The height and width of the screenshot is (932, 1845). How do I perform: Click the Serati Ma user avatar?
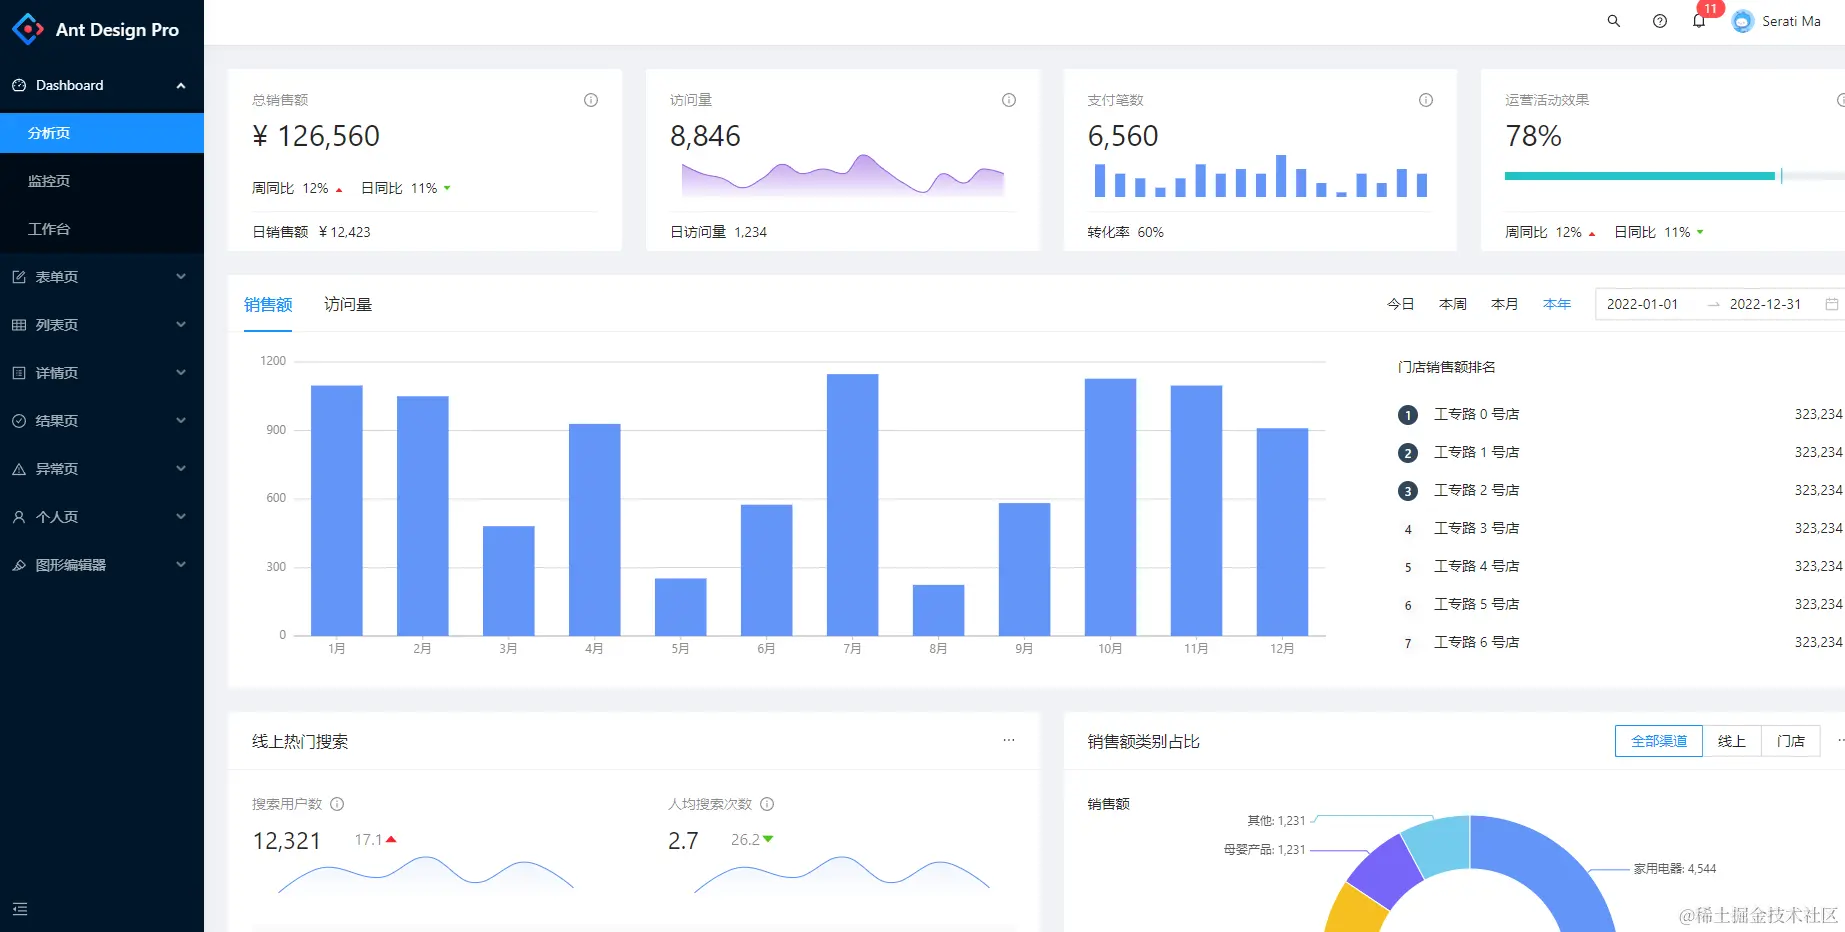[1743, 21]
